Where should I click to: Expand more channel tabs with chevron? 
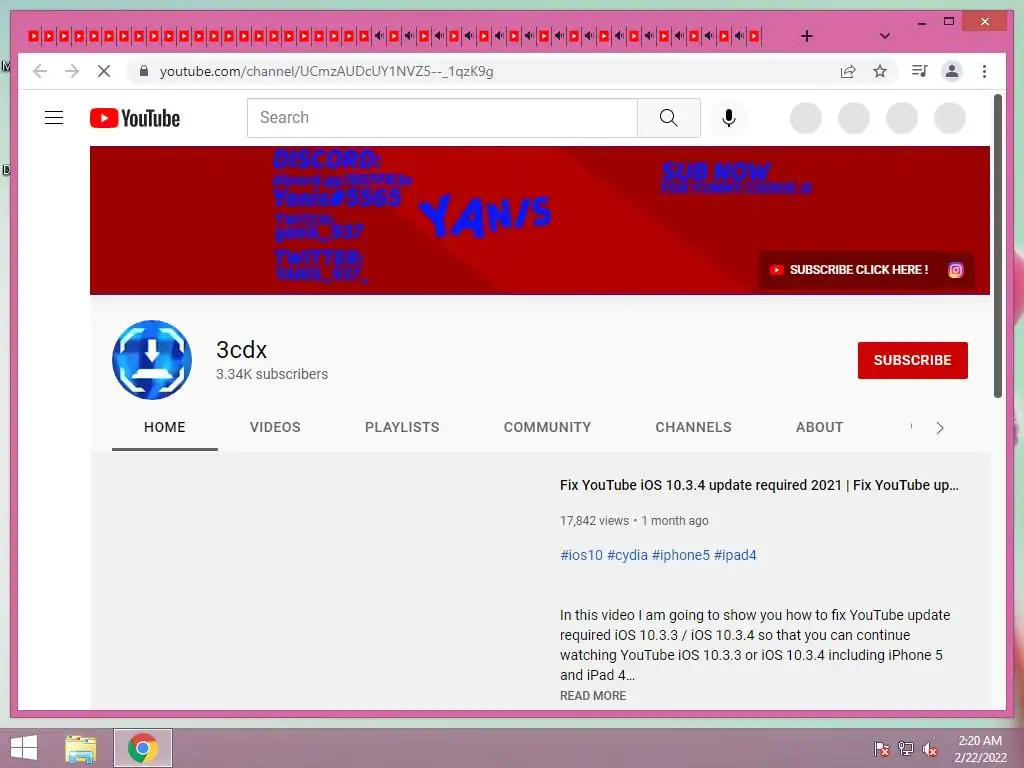(940, 428)
